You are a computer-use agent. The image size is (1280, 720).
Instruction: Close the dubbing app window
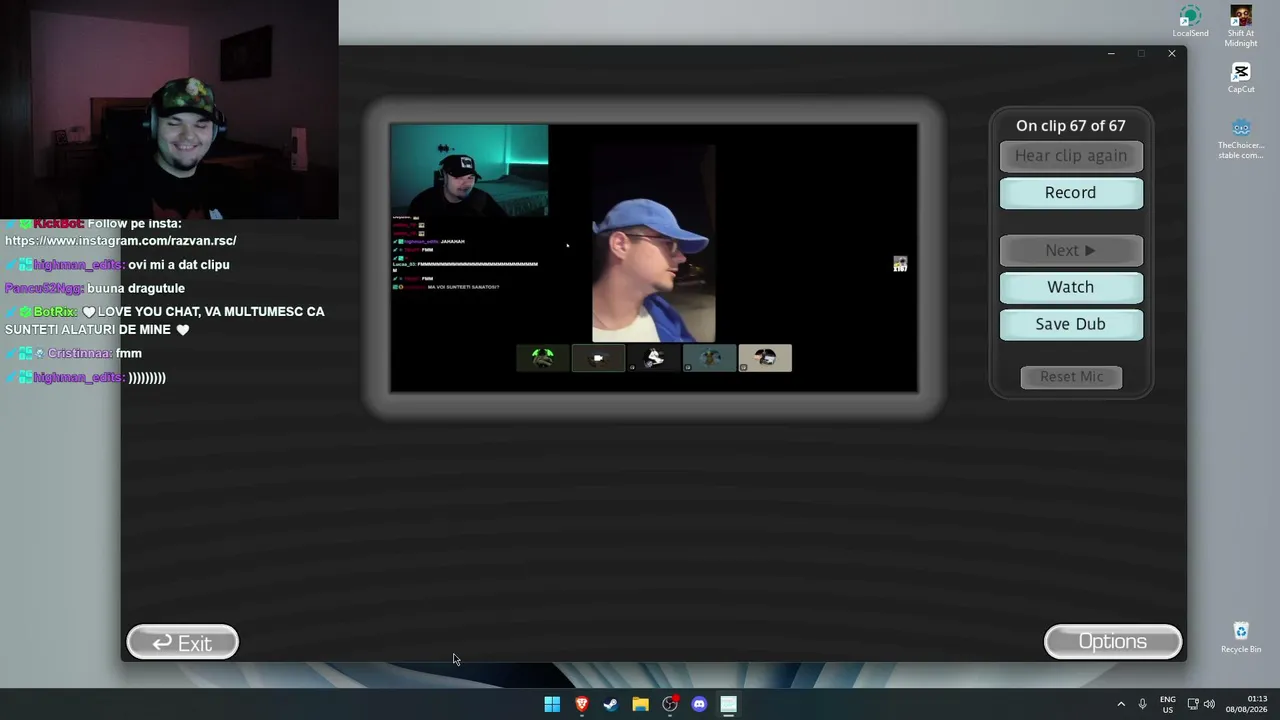(1172, 54)
